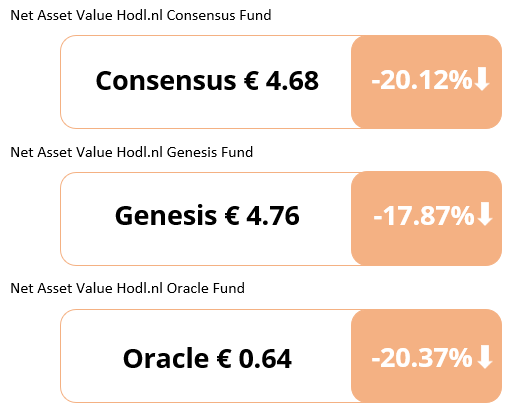Click the Genesis down arrow icon
This screenshot has height=418, width=515.
[484, 214]
